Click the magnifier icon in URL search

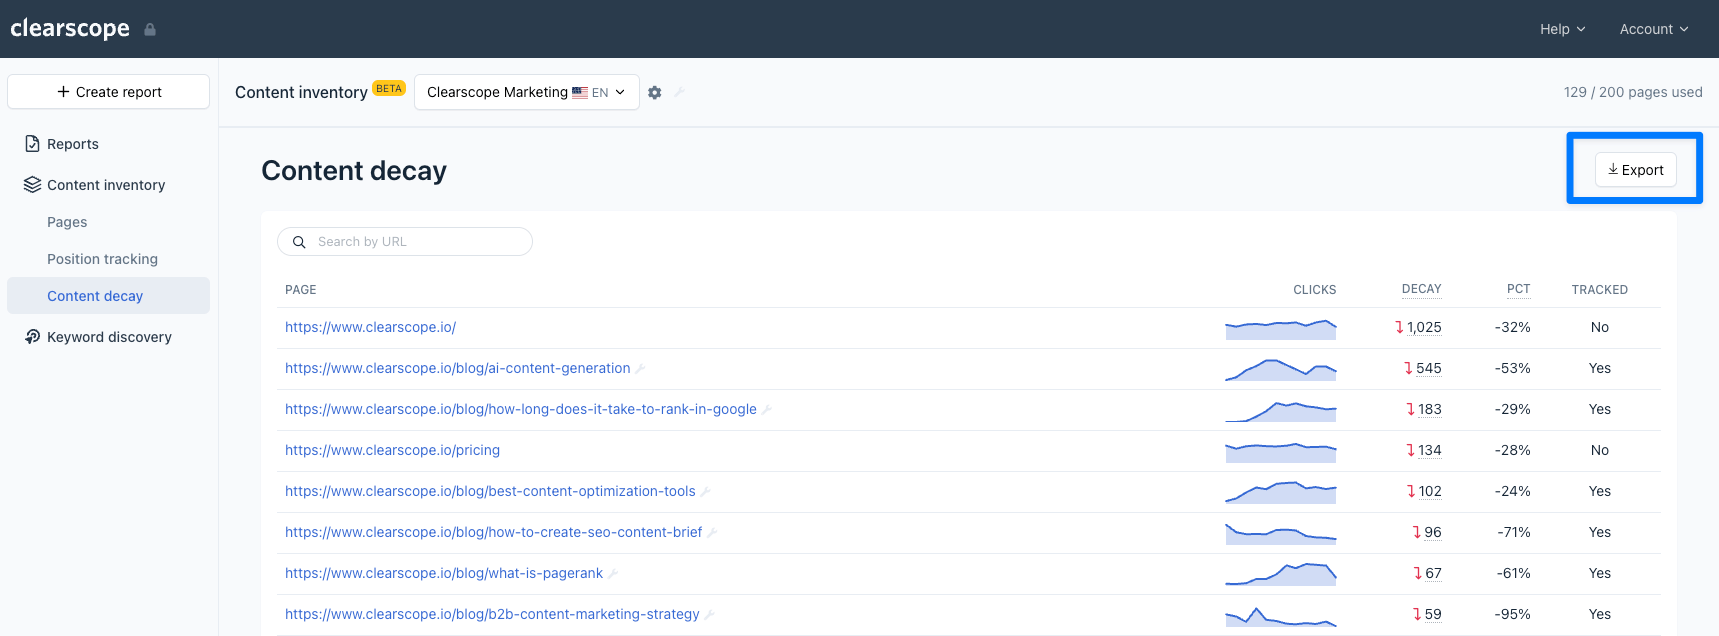(x=299, y=242)
